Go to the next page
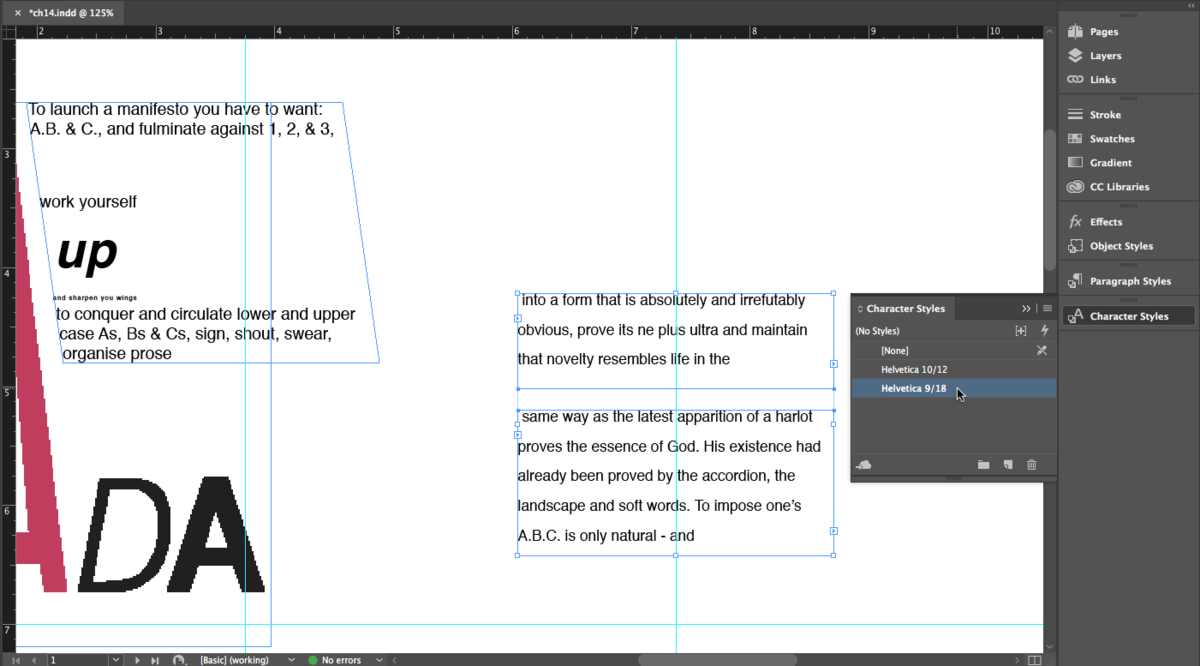 click(138, 660)
